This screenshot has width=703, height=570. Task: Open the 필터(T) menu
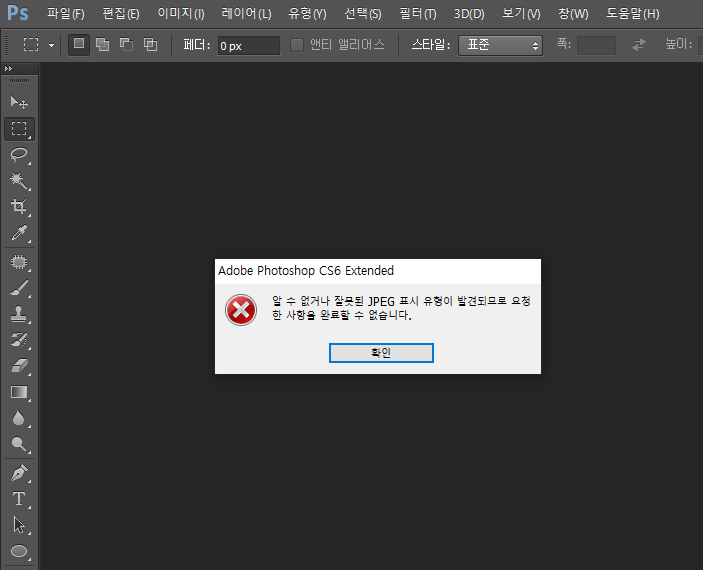(417, 14)
